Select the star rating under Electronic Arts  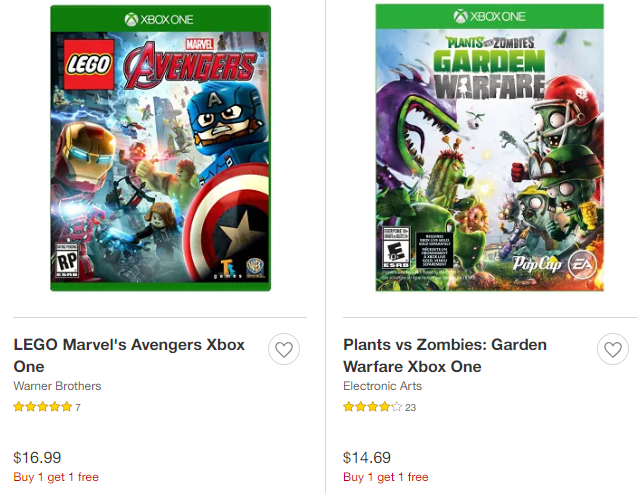[x=372, y=407]
